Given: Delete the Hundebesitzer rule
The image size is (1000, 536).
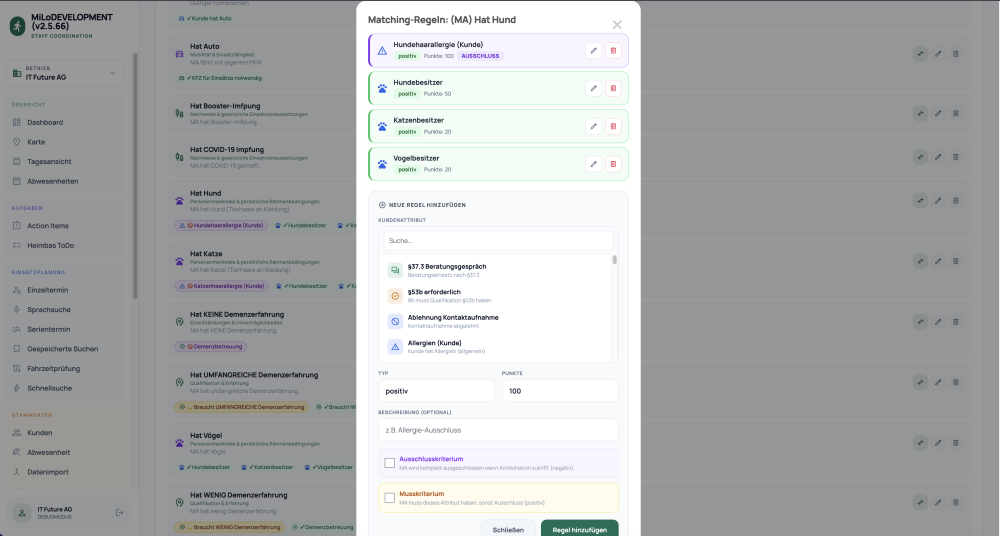Looking at the screenshot, I should click(613, 88).
